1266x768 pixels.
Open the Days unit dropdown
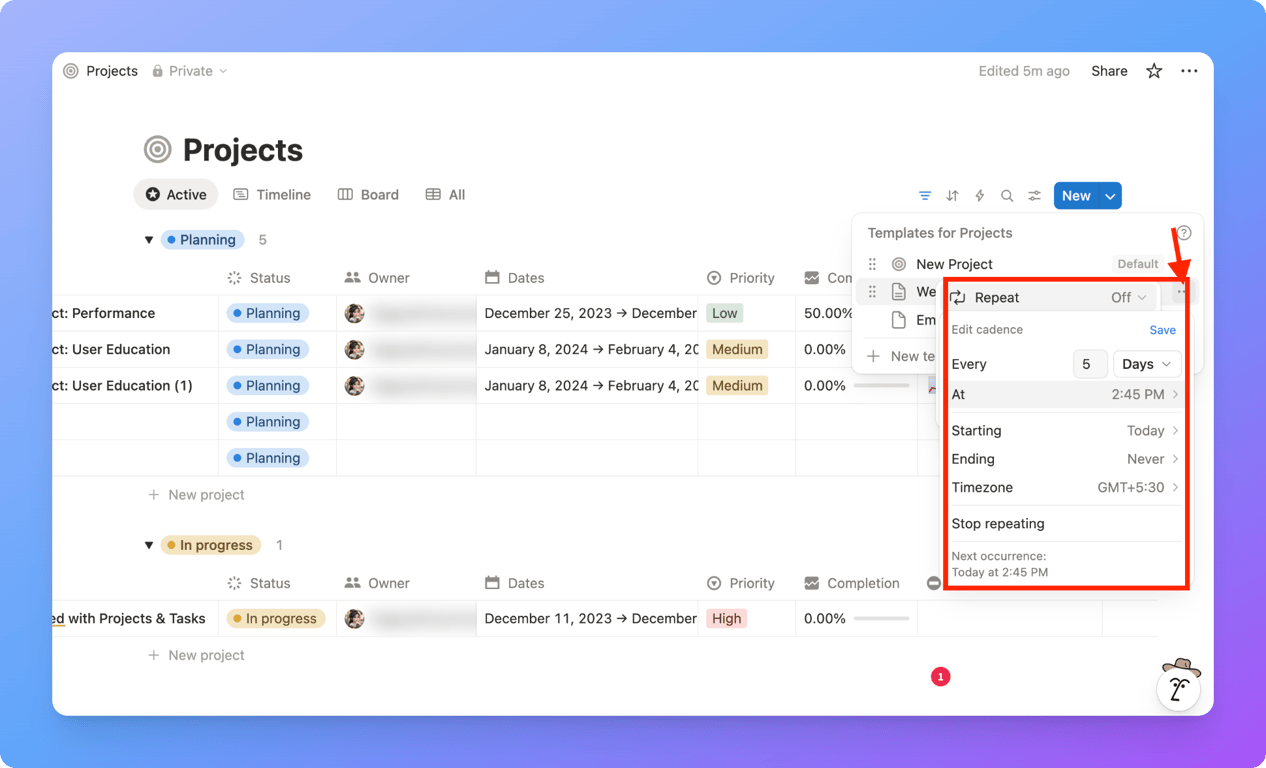(1146, 364)
